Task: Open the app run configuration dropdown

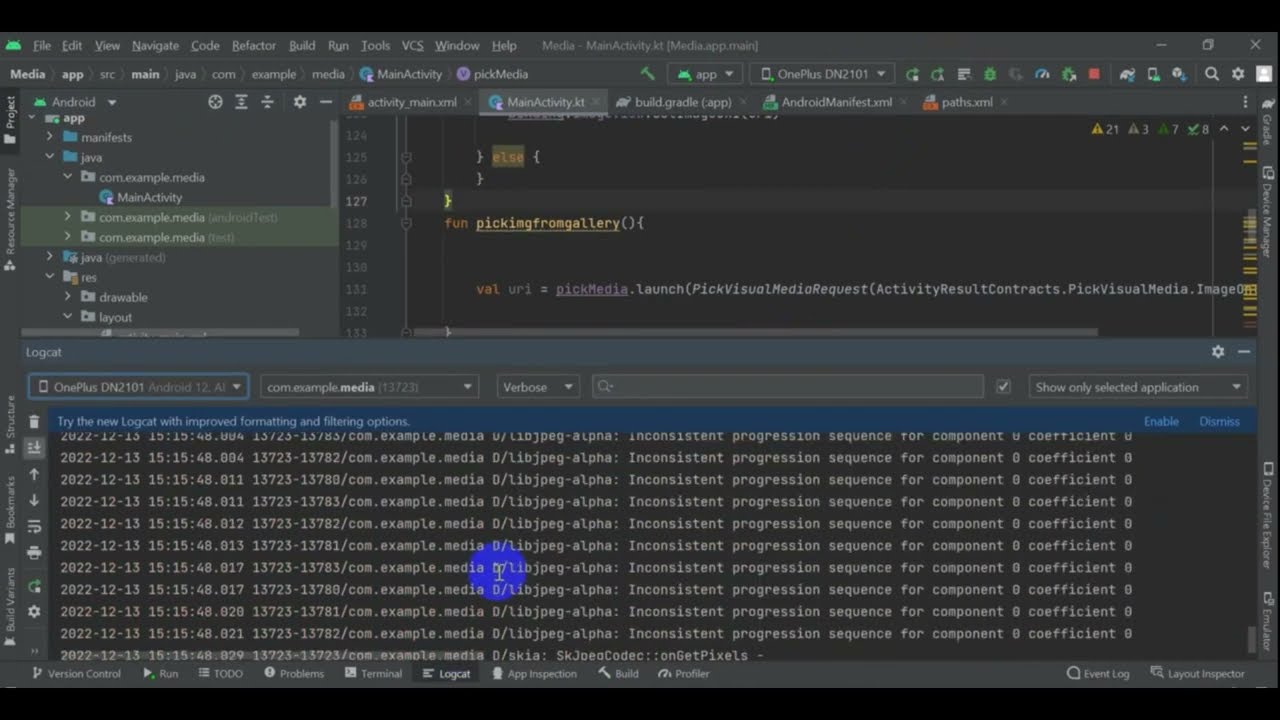Action: point(705,74)
